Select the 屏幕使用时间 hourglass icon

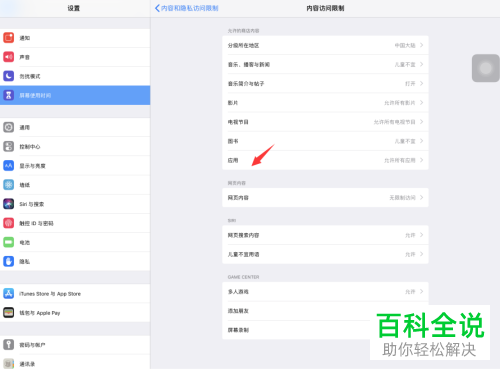coord(9,95)
